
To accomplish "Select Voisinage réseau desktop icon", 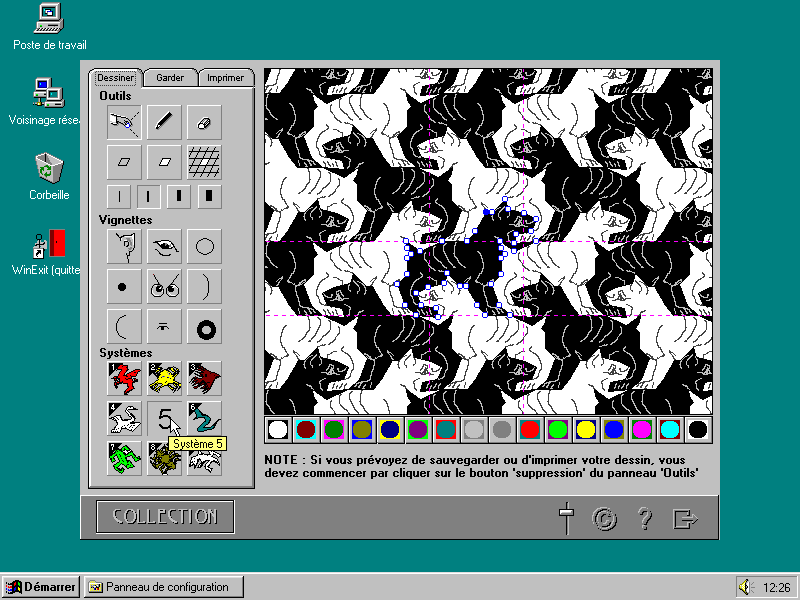I will coord(45,102).
